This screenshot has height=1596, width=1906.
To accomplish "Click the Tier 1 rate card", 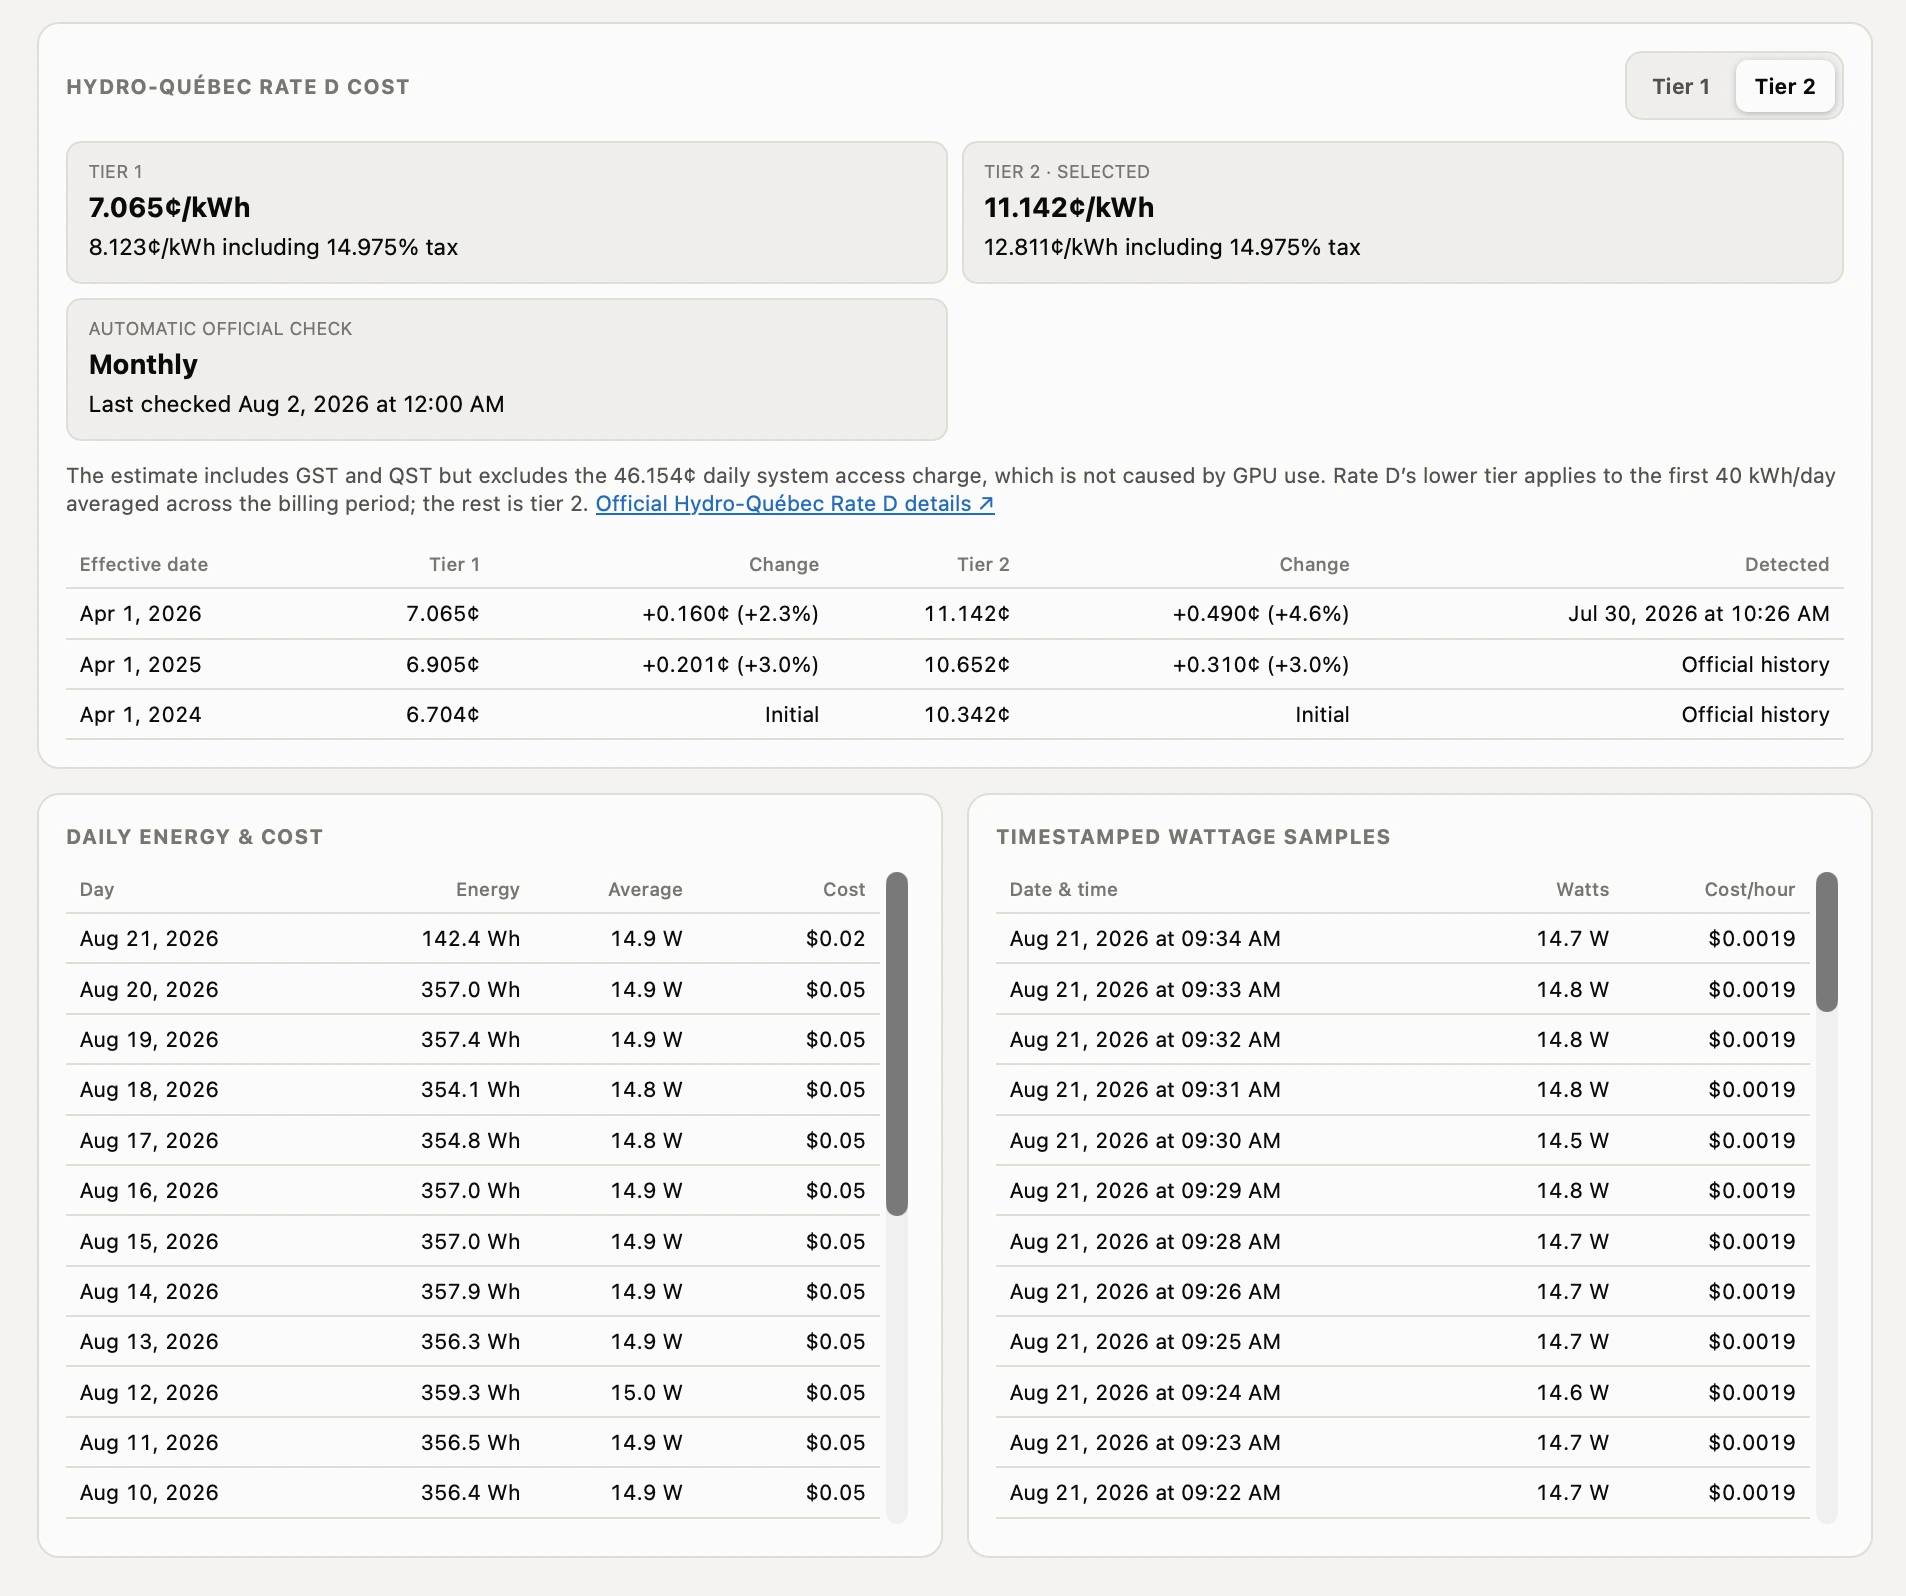I will click(507, 212).
